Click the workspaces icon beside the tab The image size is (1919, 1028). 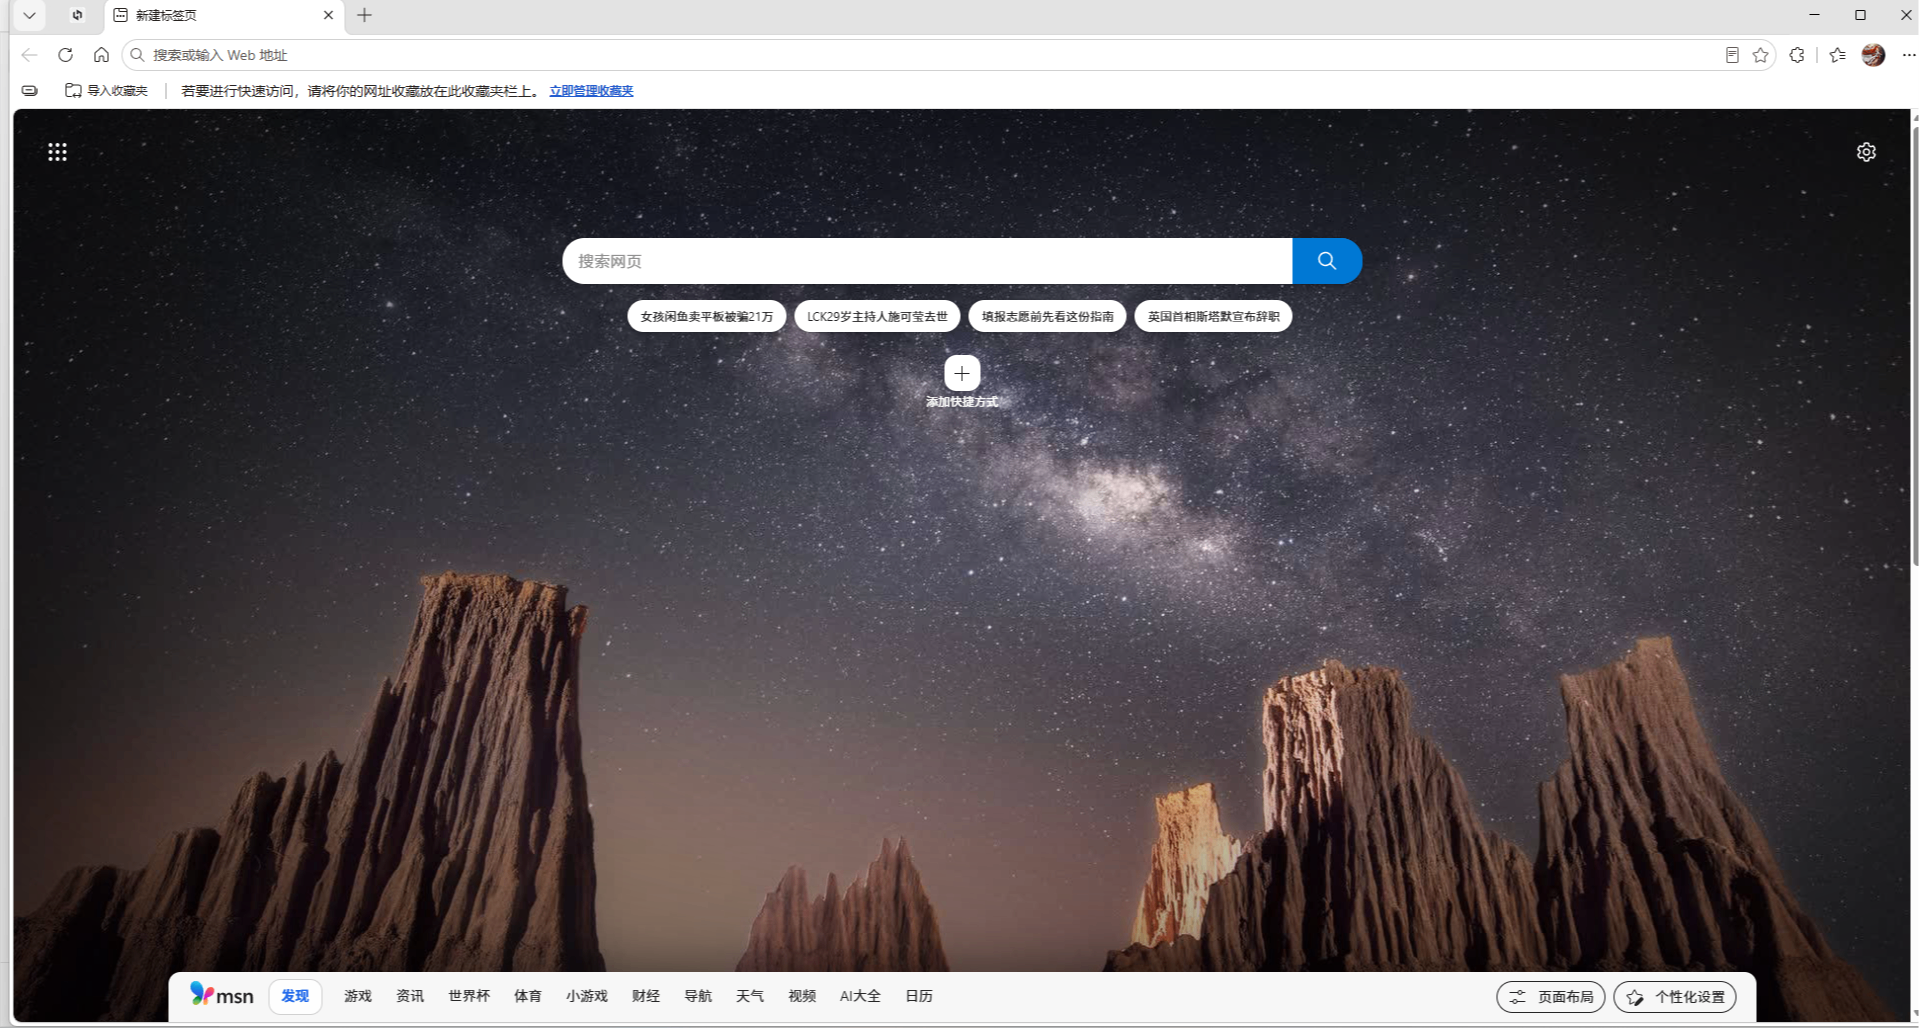[77, 15]
